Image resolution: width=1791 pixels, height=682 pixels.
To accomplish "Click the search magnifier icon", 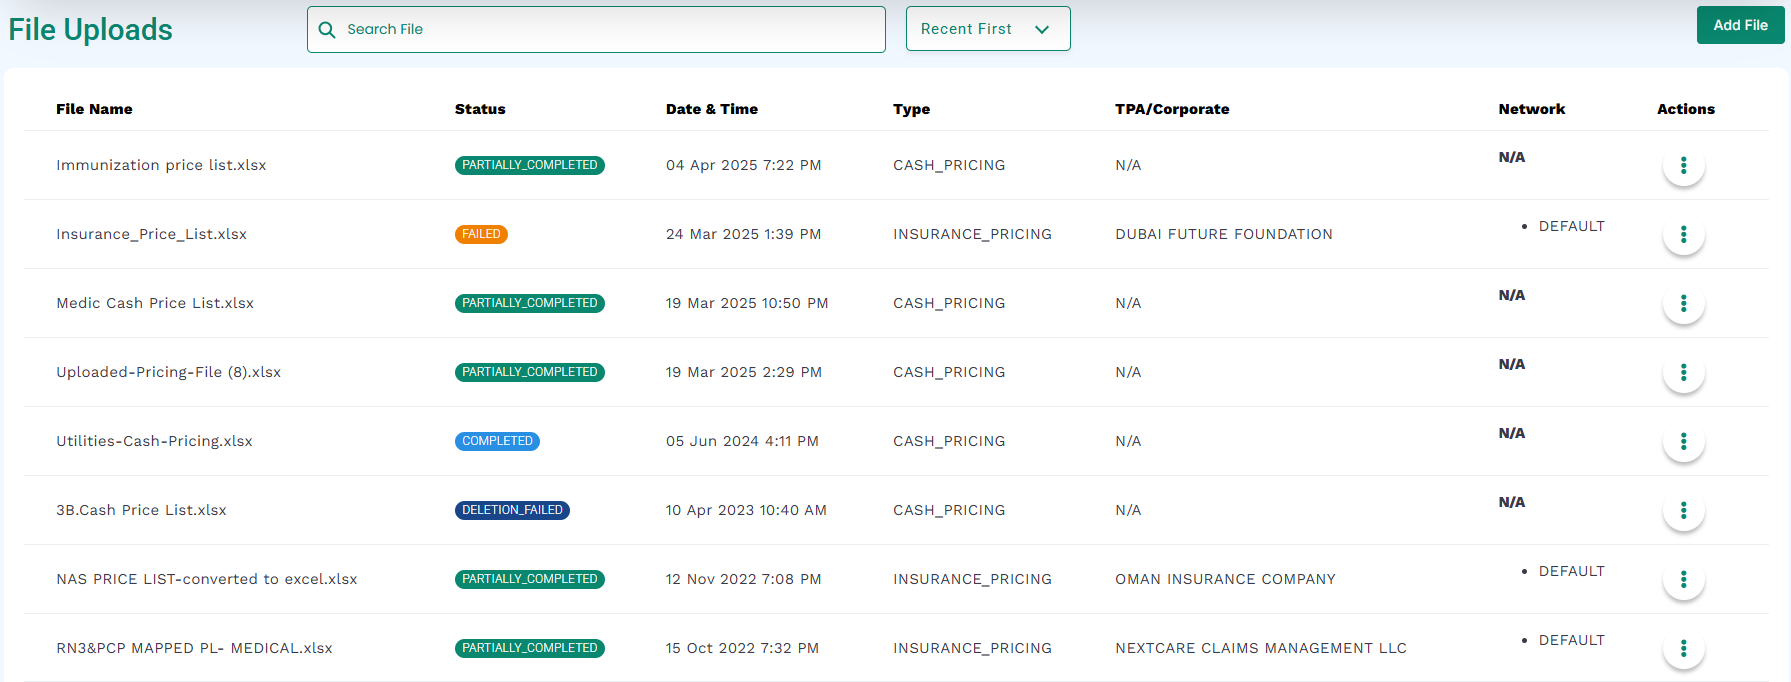I will click(x=327, y=30).
